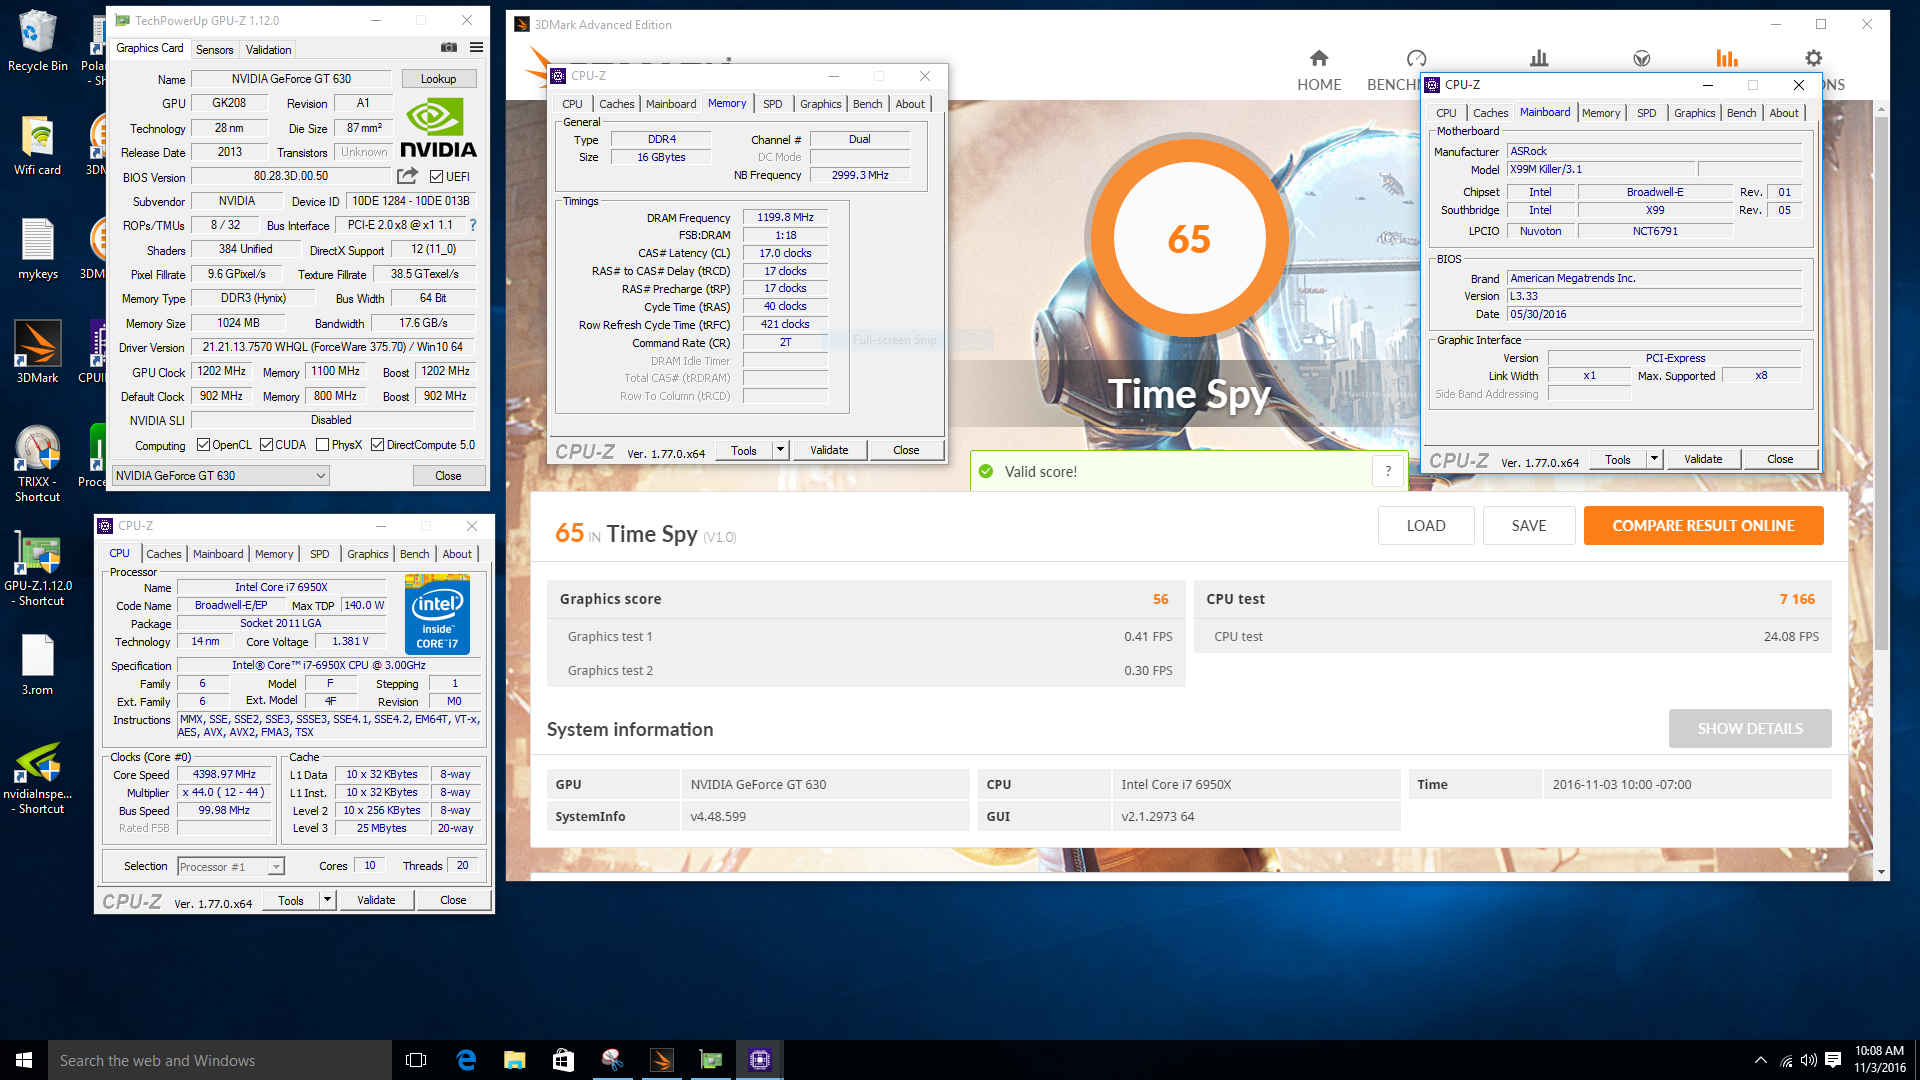Open Action Center notification icon

[x=1833, y=1060]
